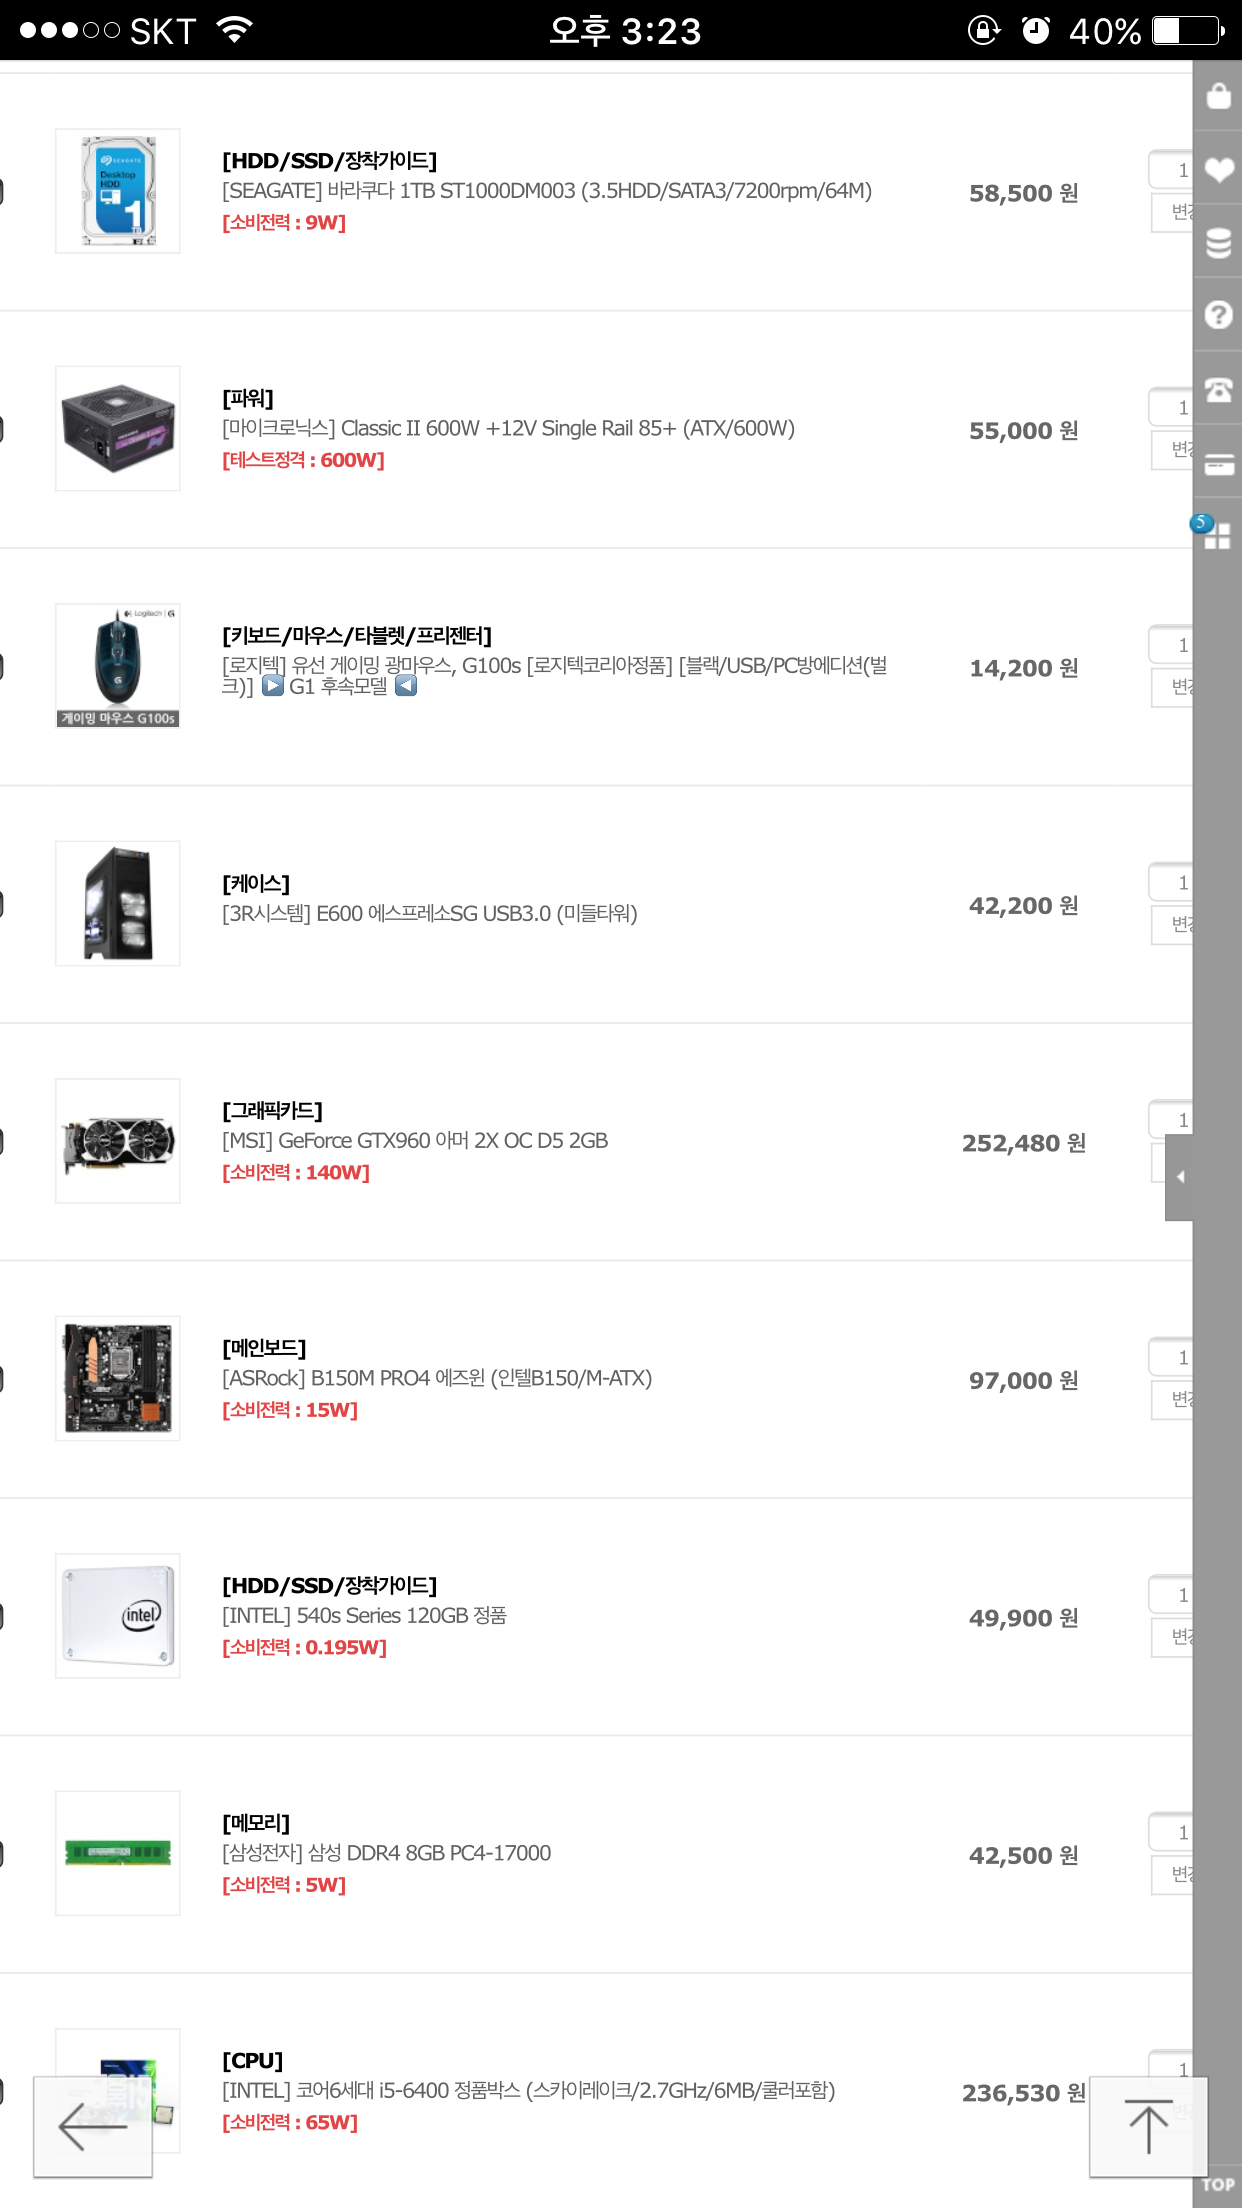1242x2208 pixels.
Task: Tap the Intel 540s SSD thumbnail
Action: pos(118,1616)
